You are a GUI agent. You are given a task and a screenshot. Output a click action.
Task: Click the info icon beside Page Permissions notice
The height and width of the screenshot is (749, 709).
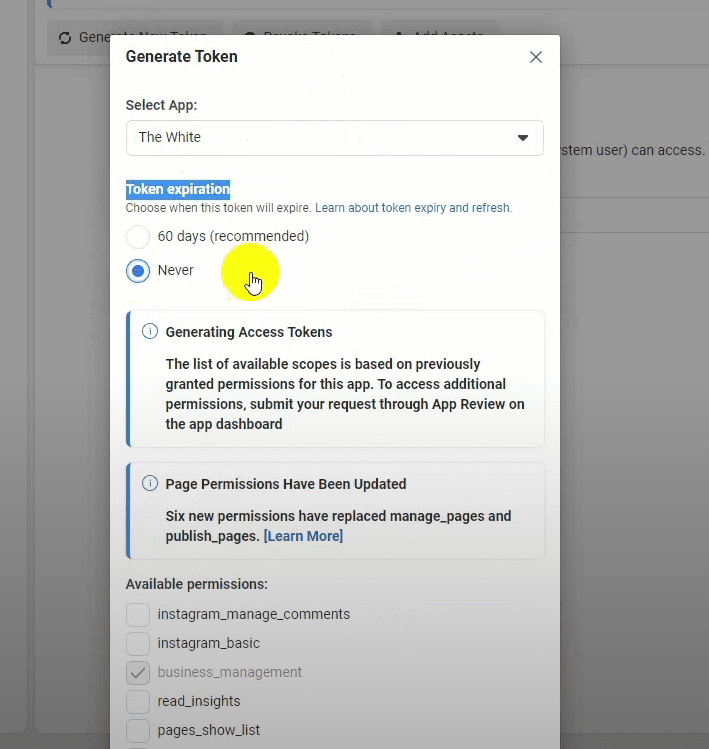(150, 483)
